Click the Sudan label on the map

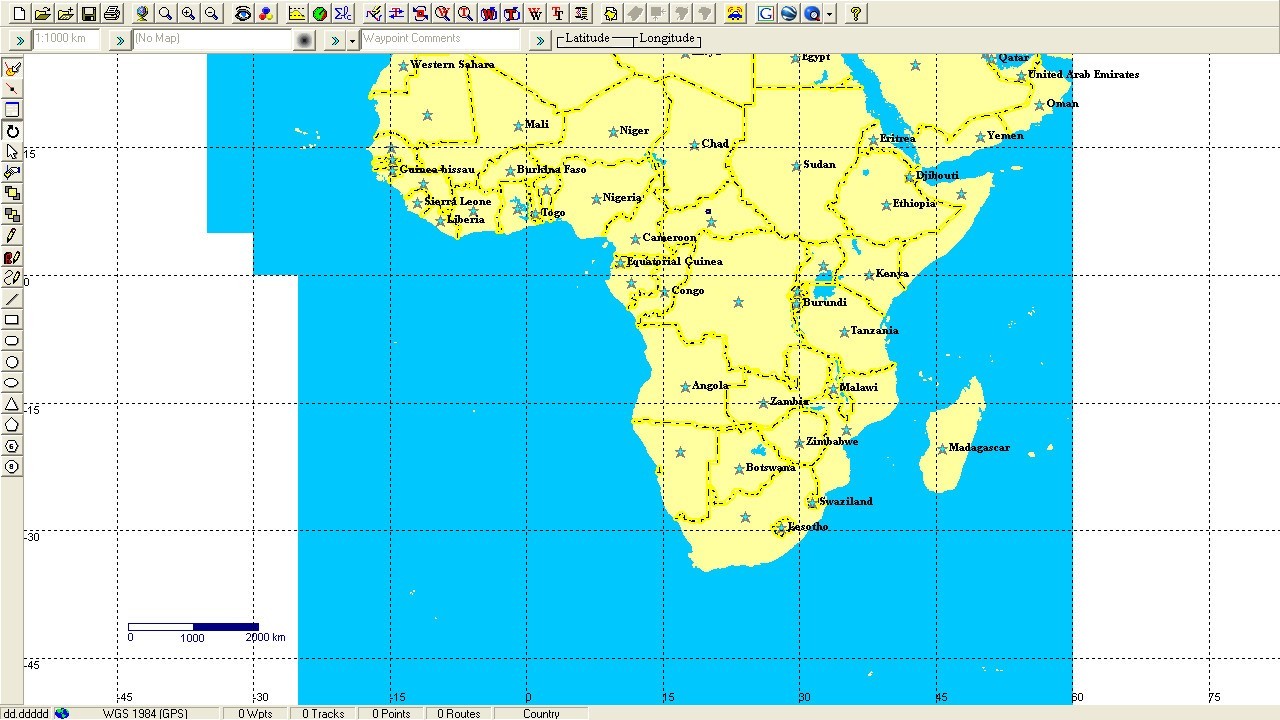coord(819,165)
